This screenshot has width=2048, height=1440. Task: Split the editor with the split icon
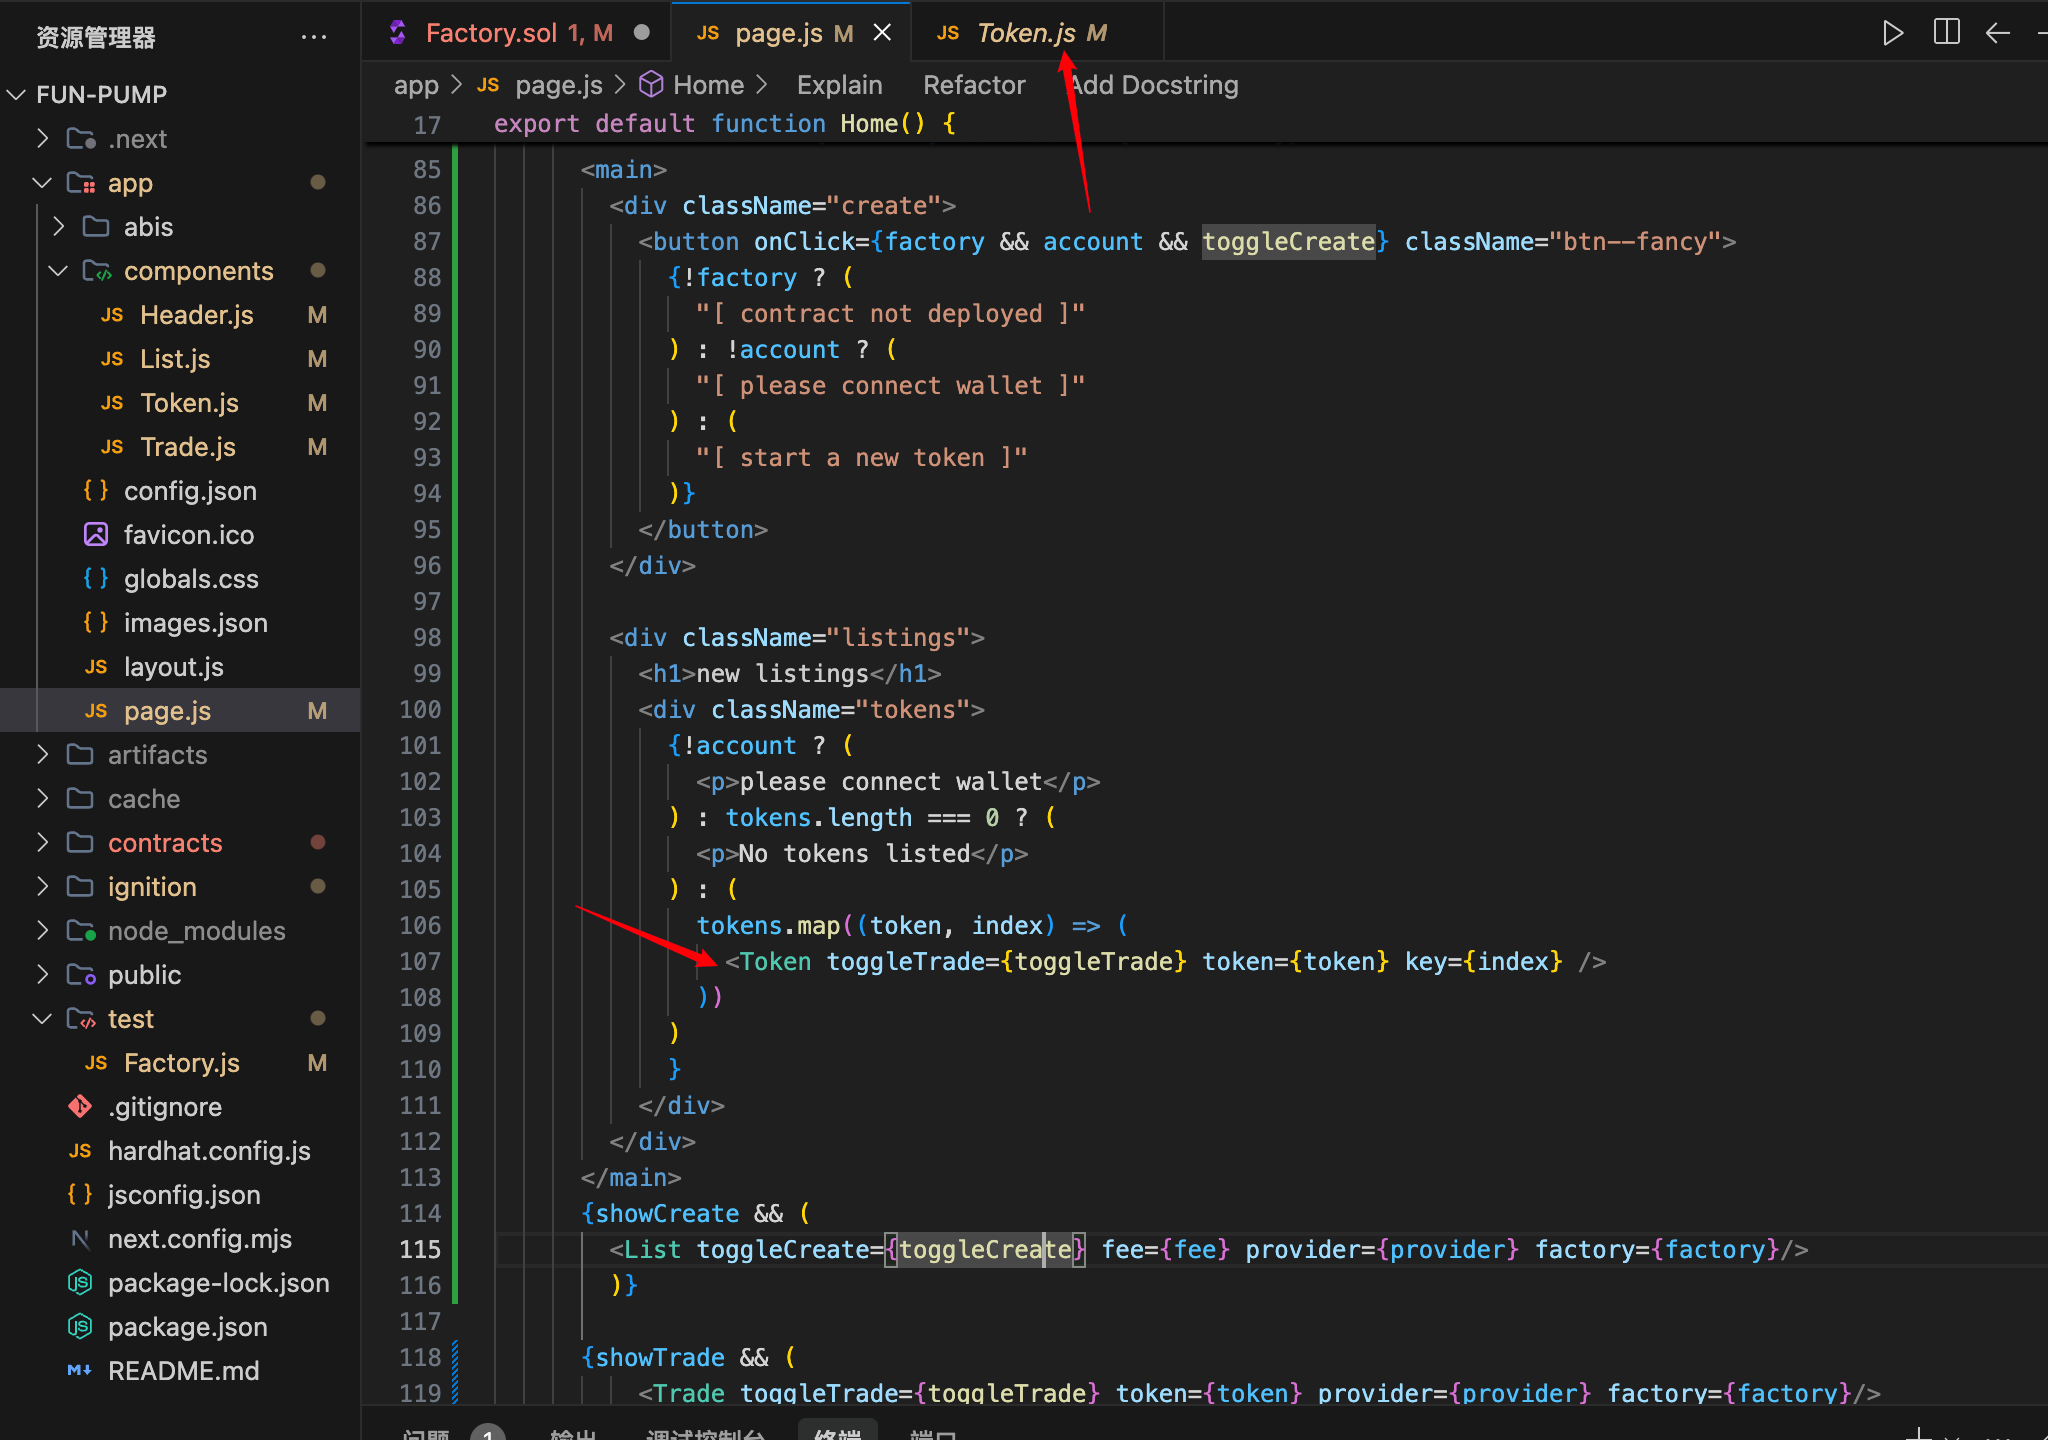coord(1946,33)
